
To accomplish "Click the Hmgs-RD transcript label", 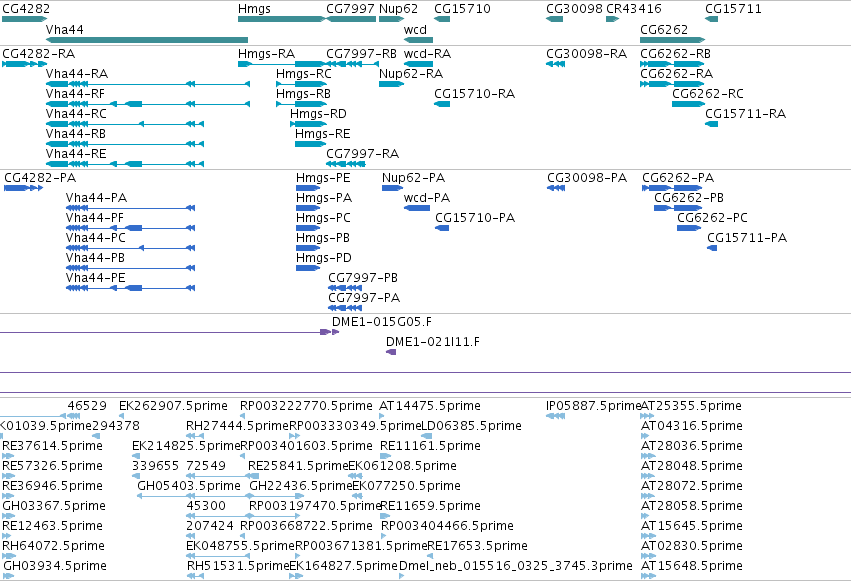I will coord(318,114).
